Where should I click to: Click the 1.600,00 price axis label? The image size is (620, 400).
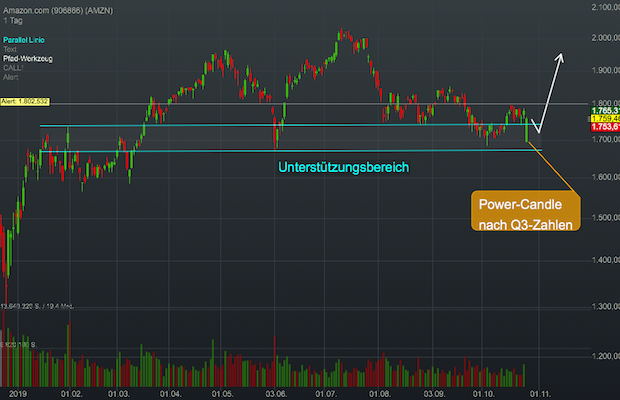click(605, 177)
